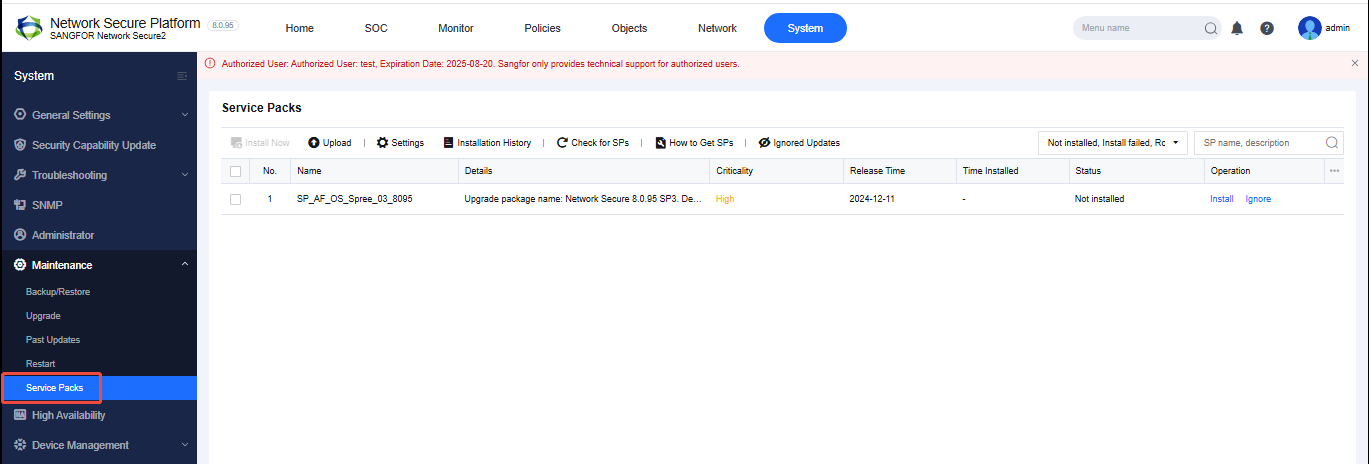The width and height of the screenshot is (1369, 464).
Task: Click the Upgrade package name details cell
Action: (x=583, y=199)
